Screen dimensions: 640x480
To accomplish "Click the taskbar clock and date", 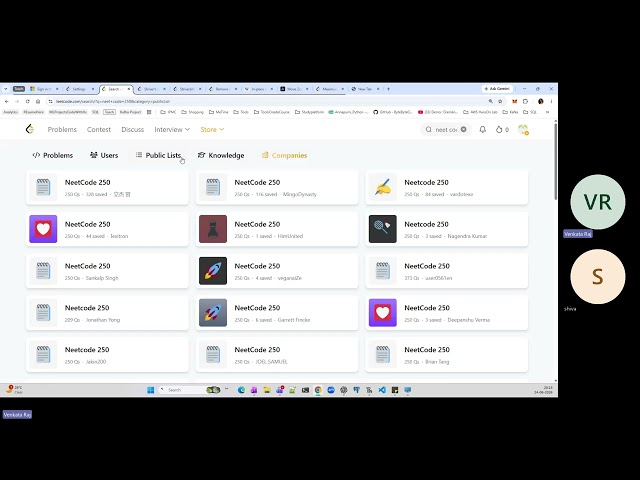I will (x=543, y=390).
